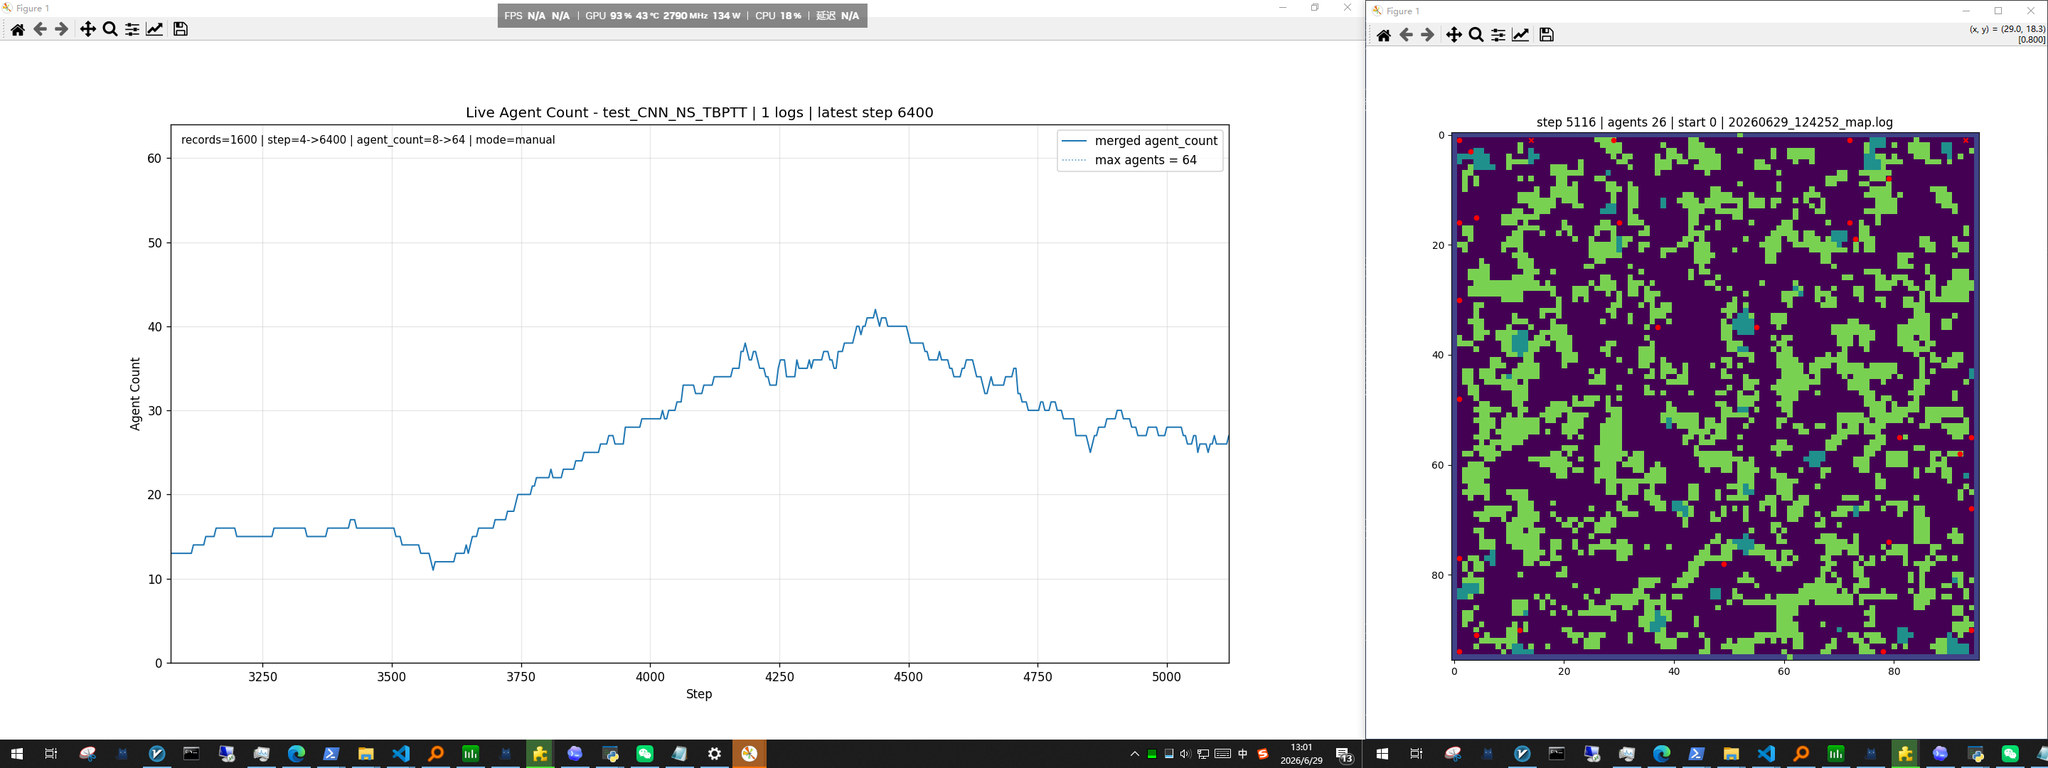The width and height of the screenshot is (2048, 768).
Task: Select Zoom magnifier in Live Agent Count window
Action: tap(110, 30)
